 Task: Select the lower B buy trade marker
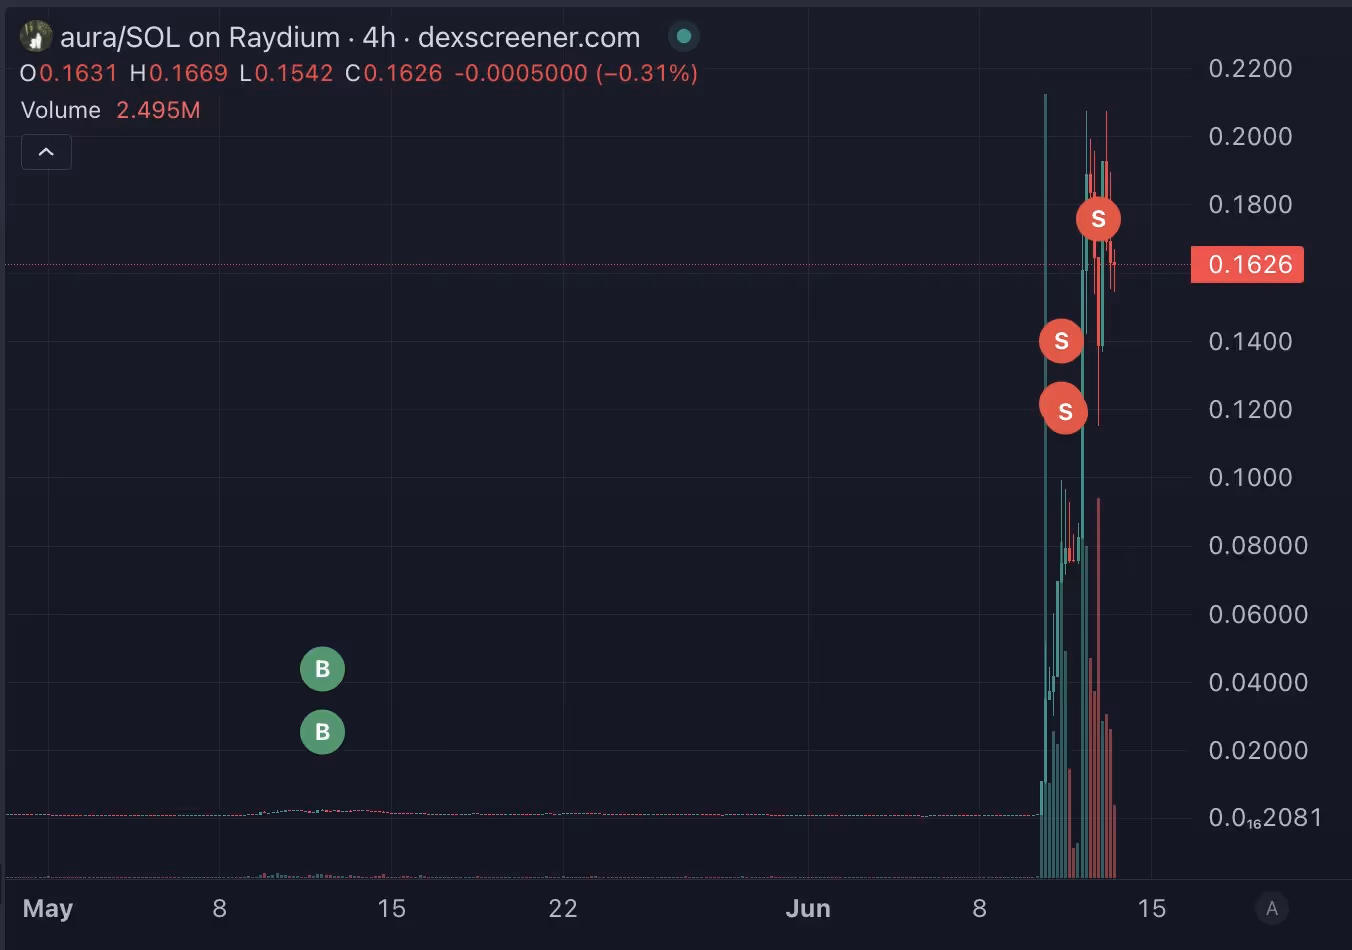coord(322,731)
